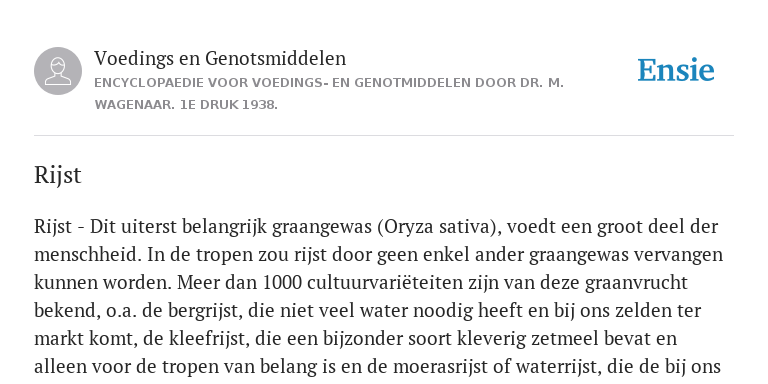Click the horizontal divider below the header
Viewport: 768px width, 384px height.
384,135
